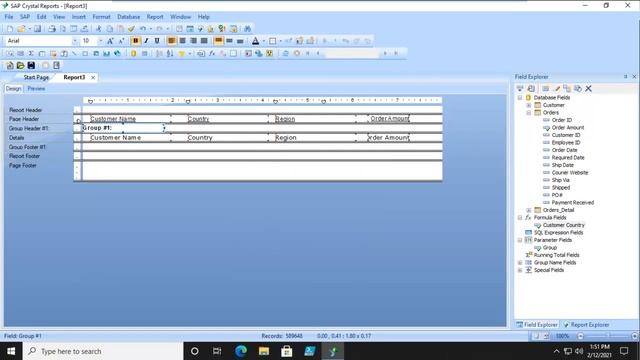Click the Insert Line tool icon
Screen dimensions: 640x360
tap(74, 53)
